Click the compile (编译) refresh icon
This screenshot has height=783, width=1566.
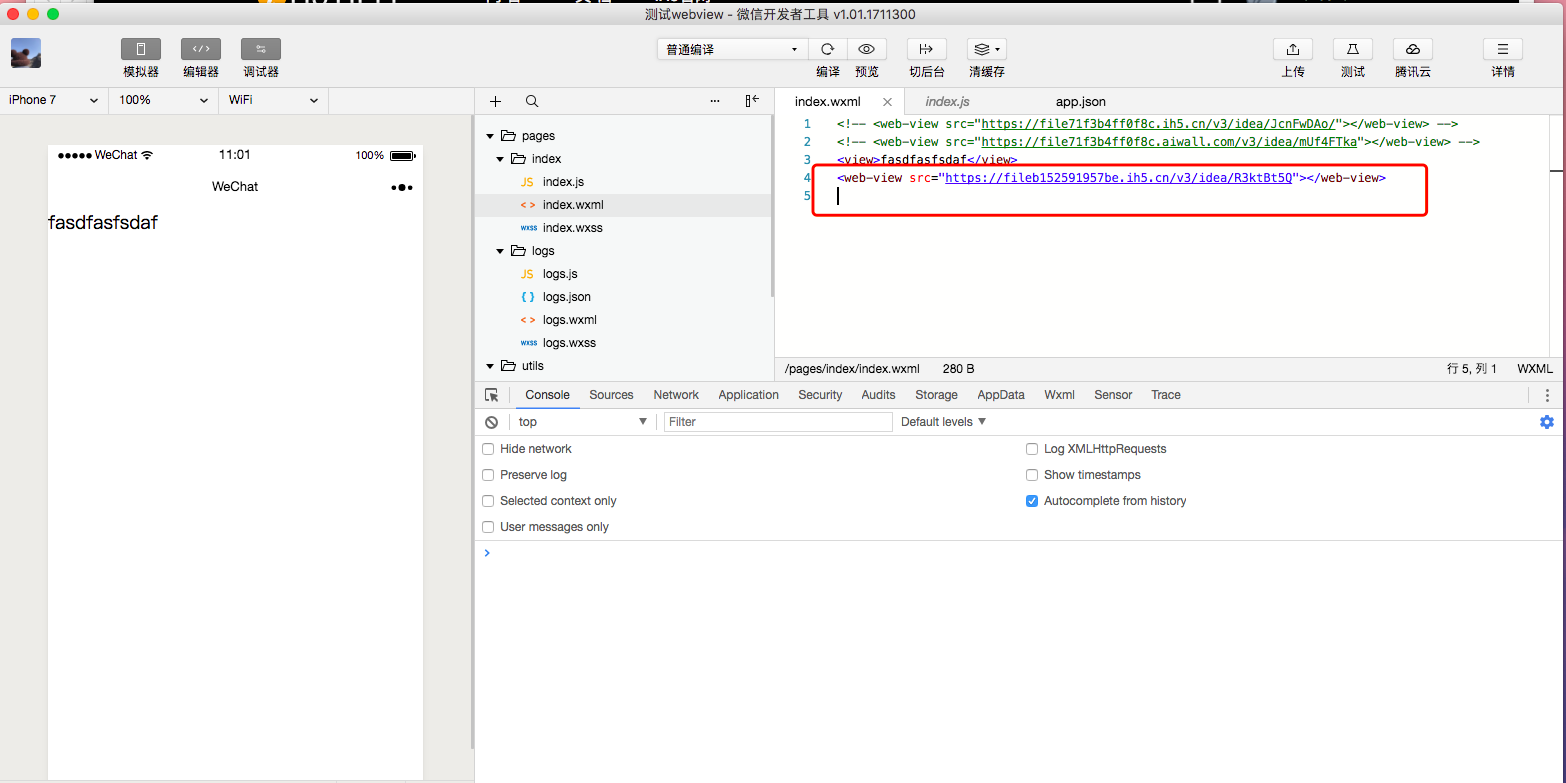[827, 49]
